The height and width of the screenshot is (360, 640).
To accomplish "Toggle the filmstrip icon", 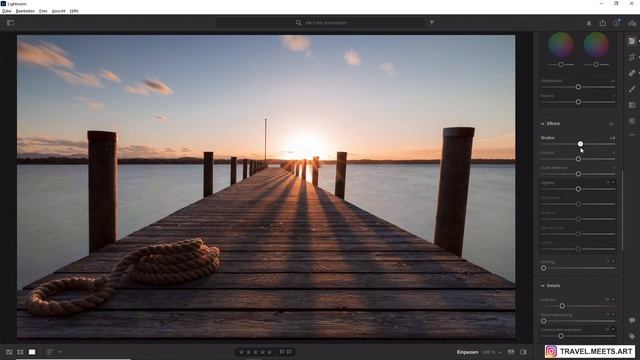I will pos(511,352).
